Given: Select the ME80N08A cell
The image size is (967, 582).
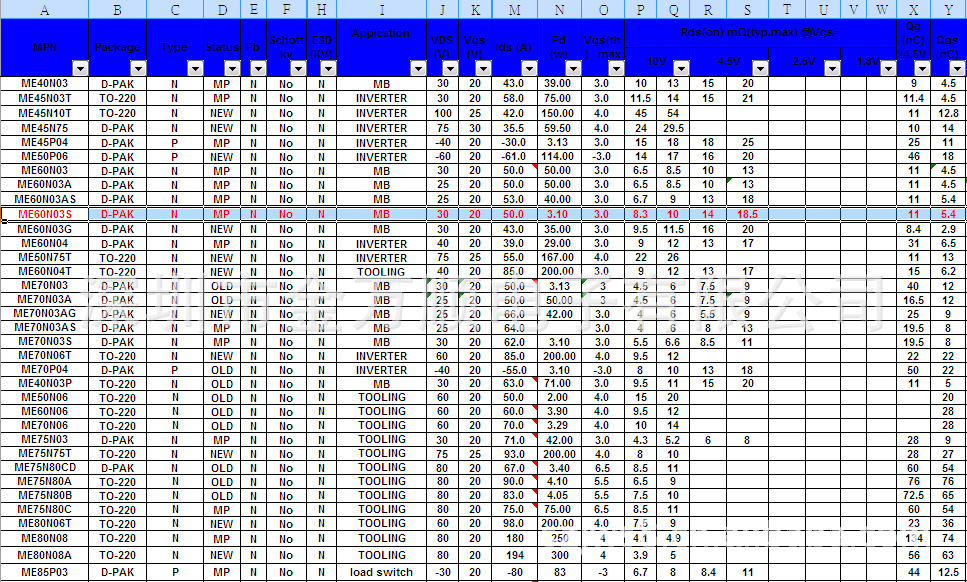Looking at the screenshot, I should coord(45,555).
